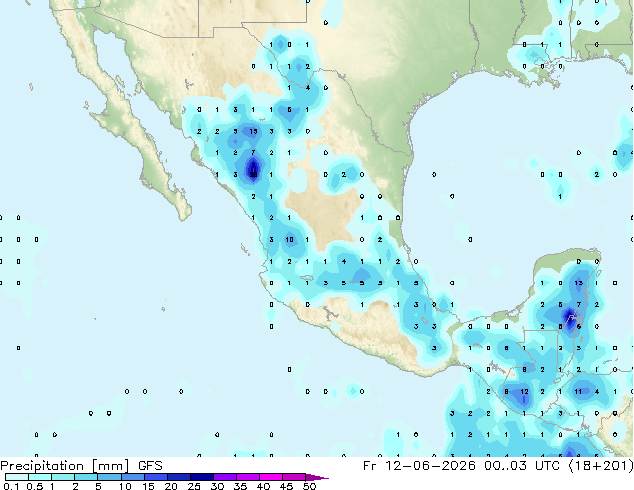Click the legend label '0.1'

point(11,486)
